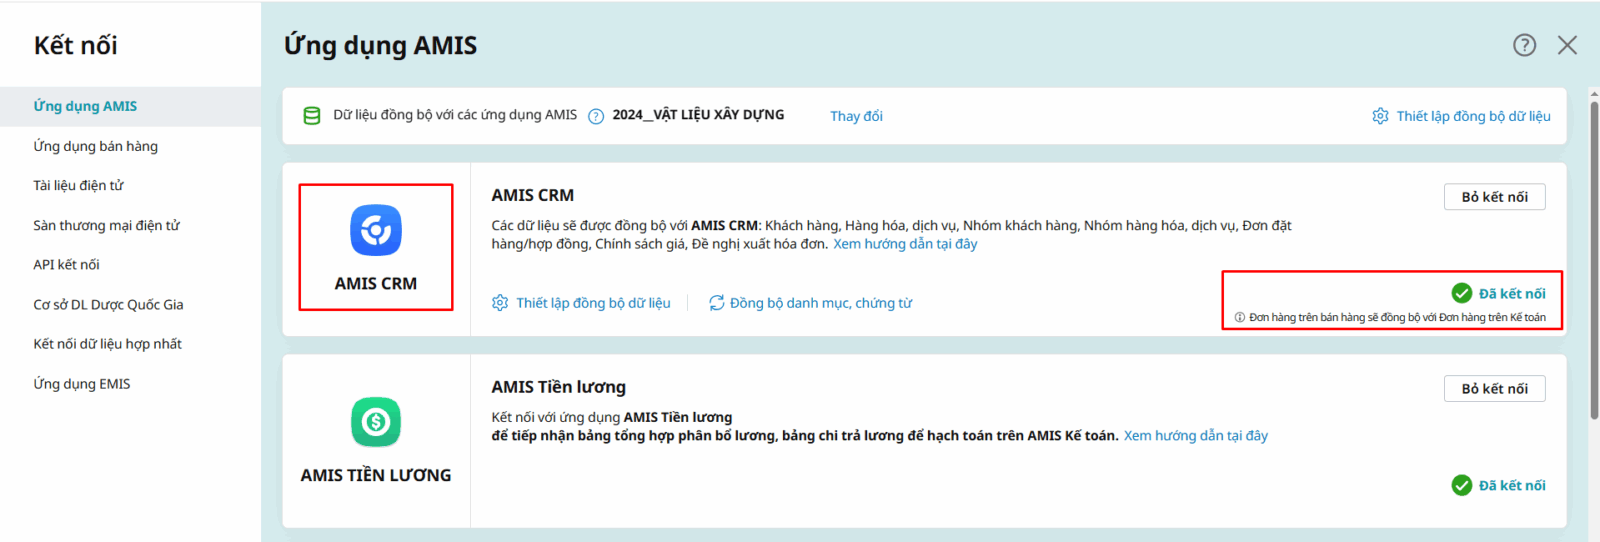Click info icon beside synced data label
The height and width of the screenshot is (542, 1600).
596,116
